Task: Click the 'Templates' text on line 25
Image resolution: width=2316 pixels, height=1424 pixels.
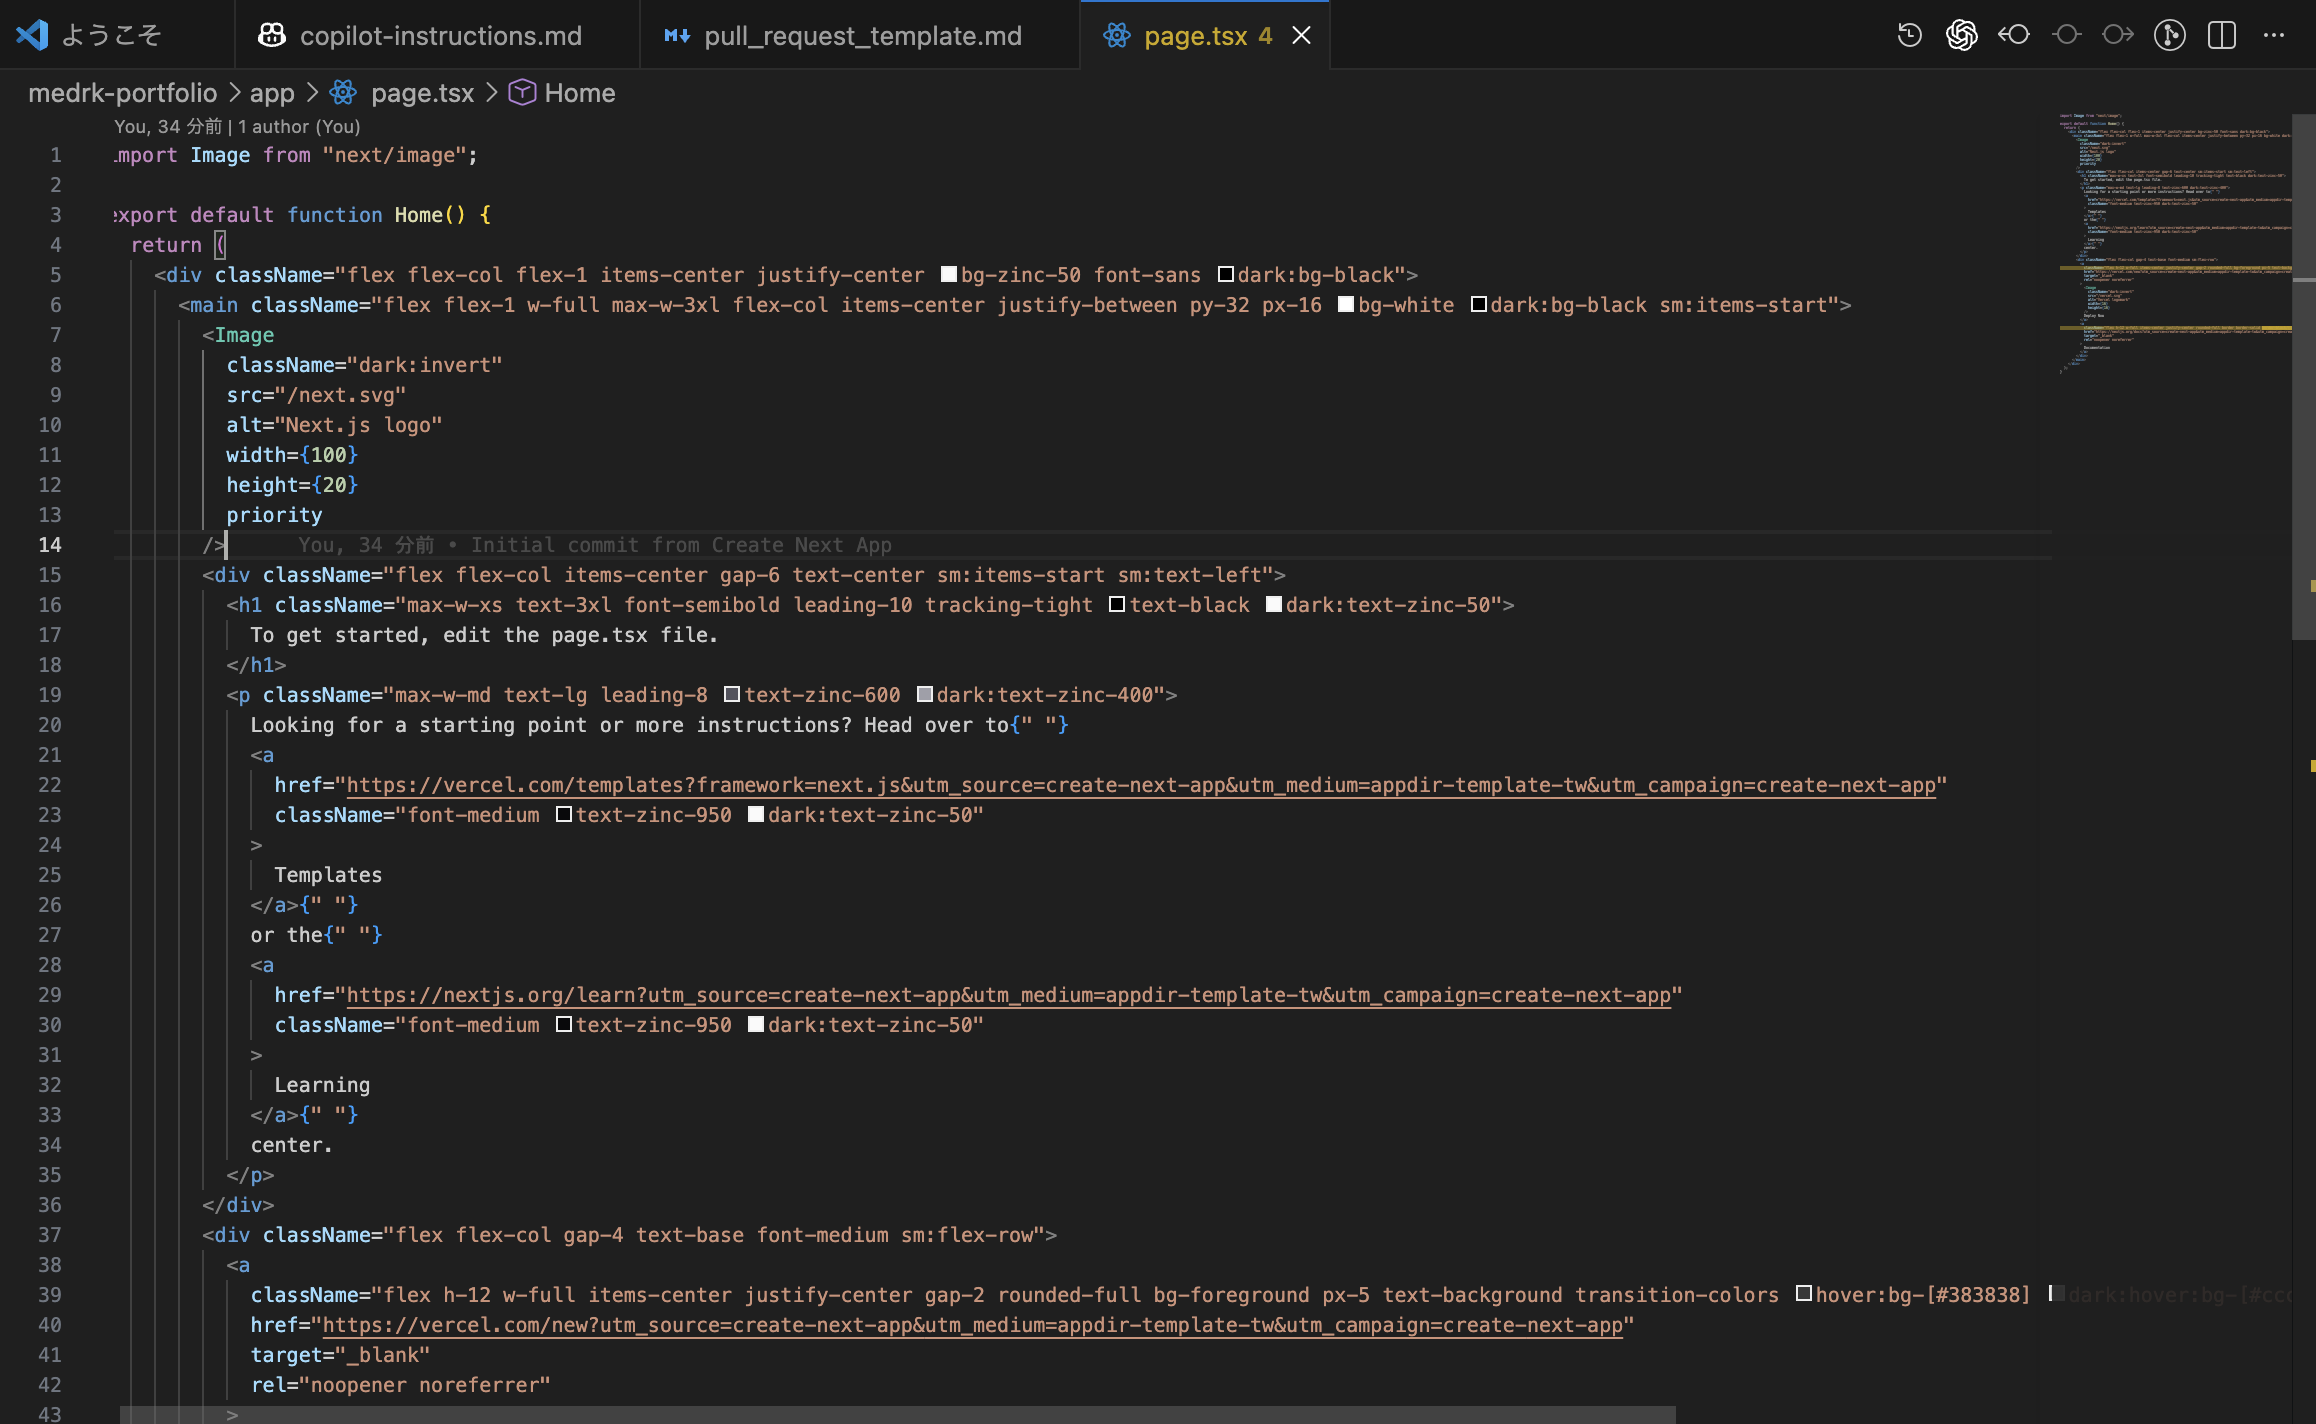Action: tap(328, 875)
